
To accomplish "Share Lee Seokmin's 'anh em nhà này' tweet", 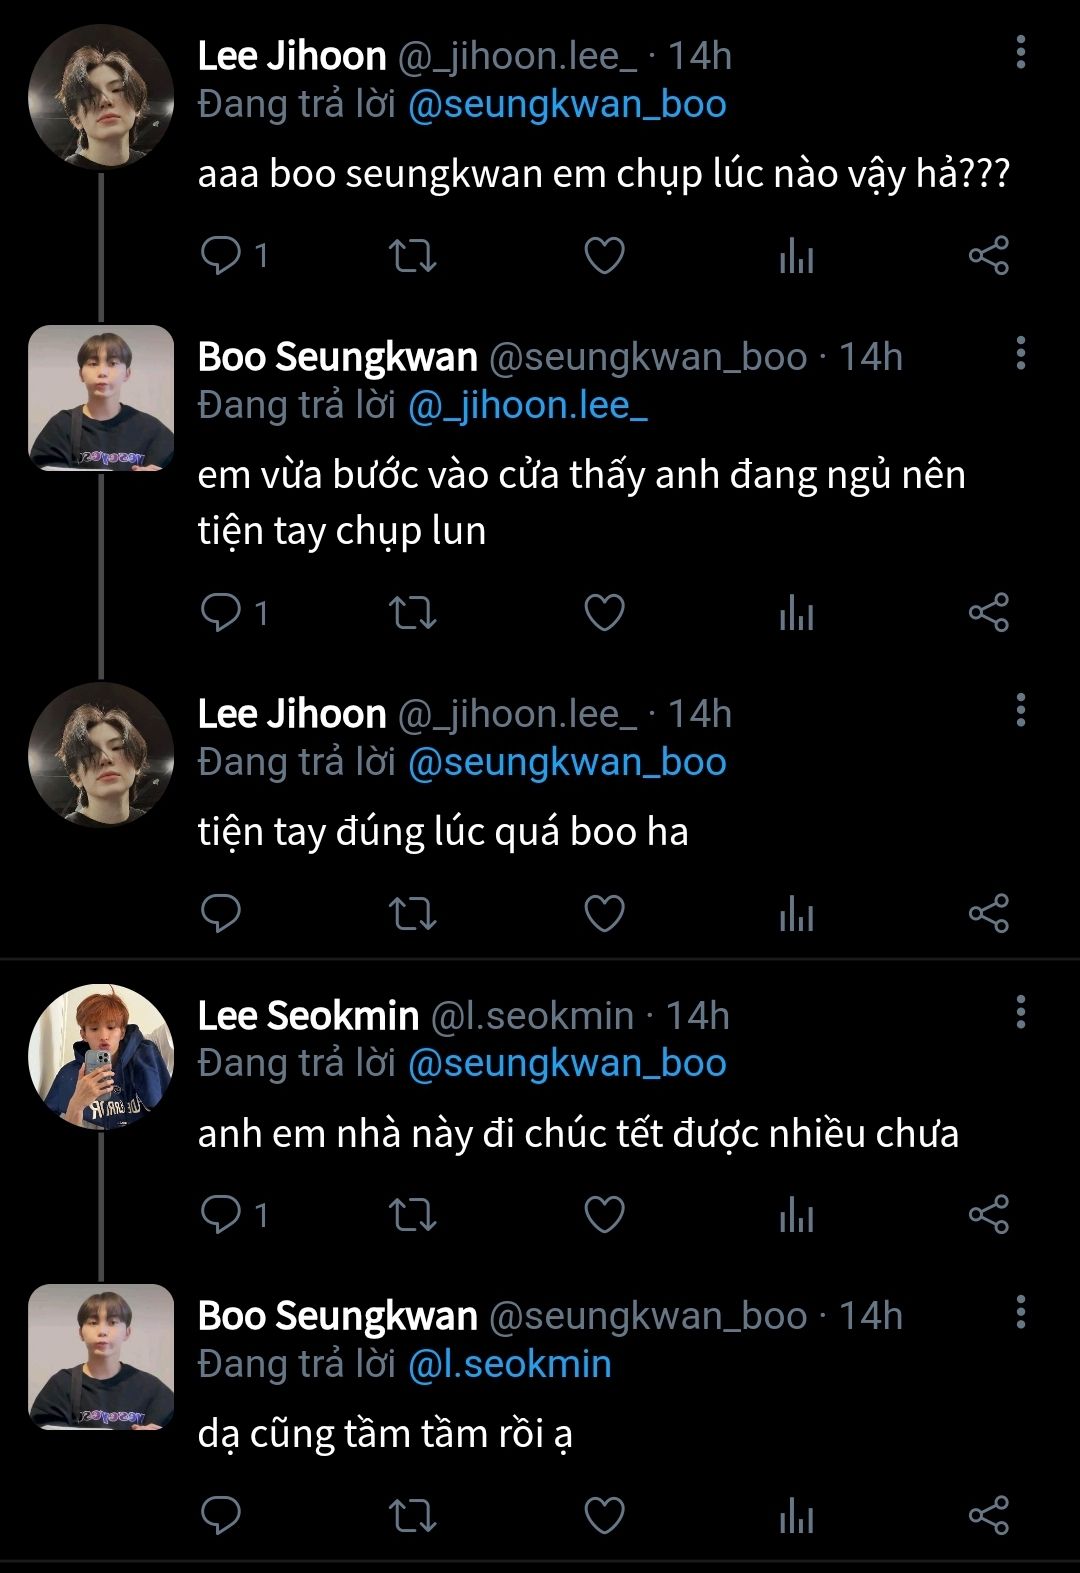I will pyautogui.click(x=988, y=1214).
